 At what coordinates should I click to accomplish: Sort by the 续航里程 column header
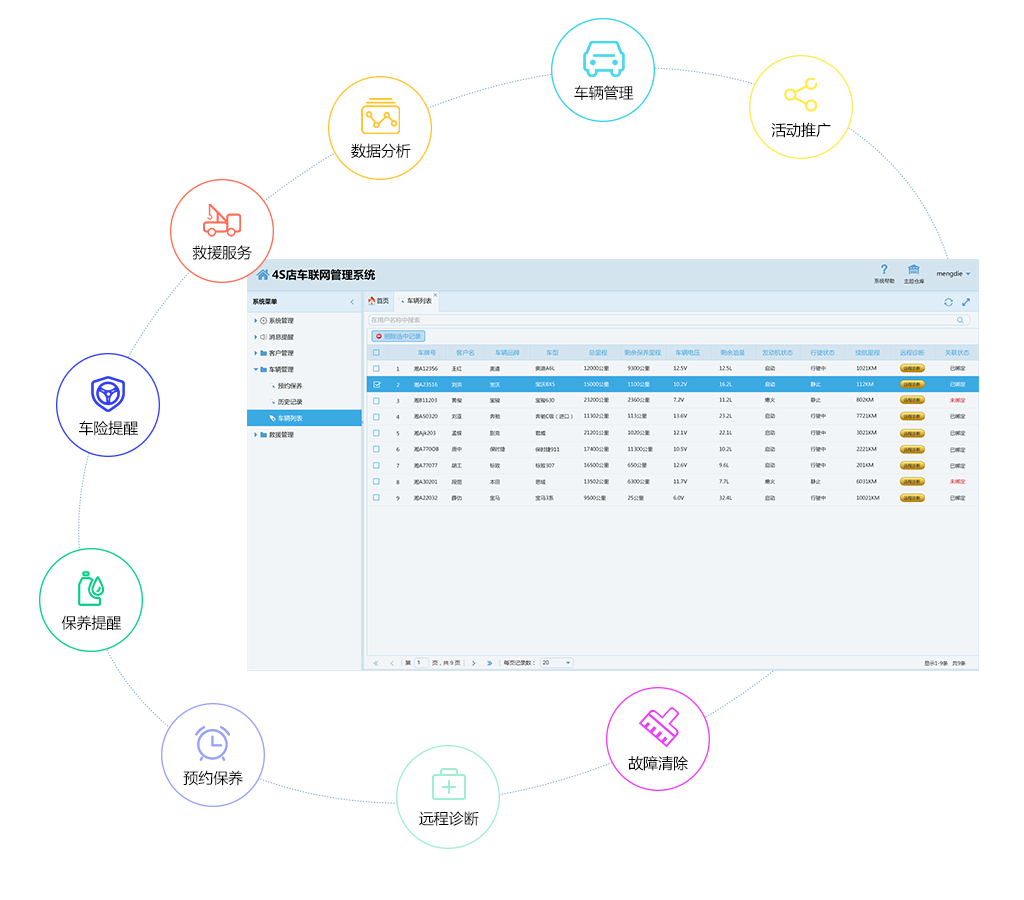pyautogui.click(x=867, y=353)
